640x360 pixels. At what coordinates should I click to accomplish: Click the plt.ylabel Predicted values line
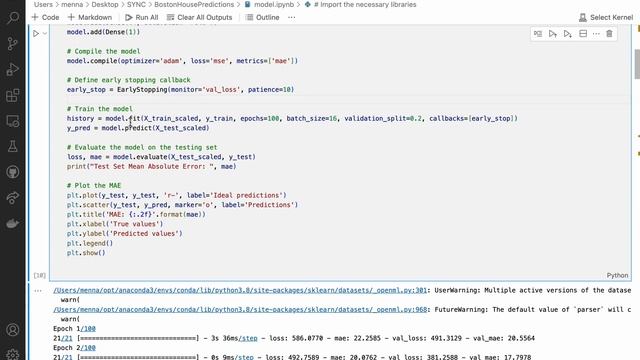tap(124, 233)
